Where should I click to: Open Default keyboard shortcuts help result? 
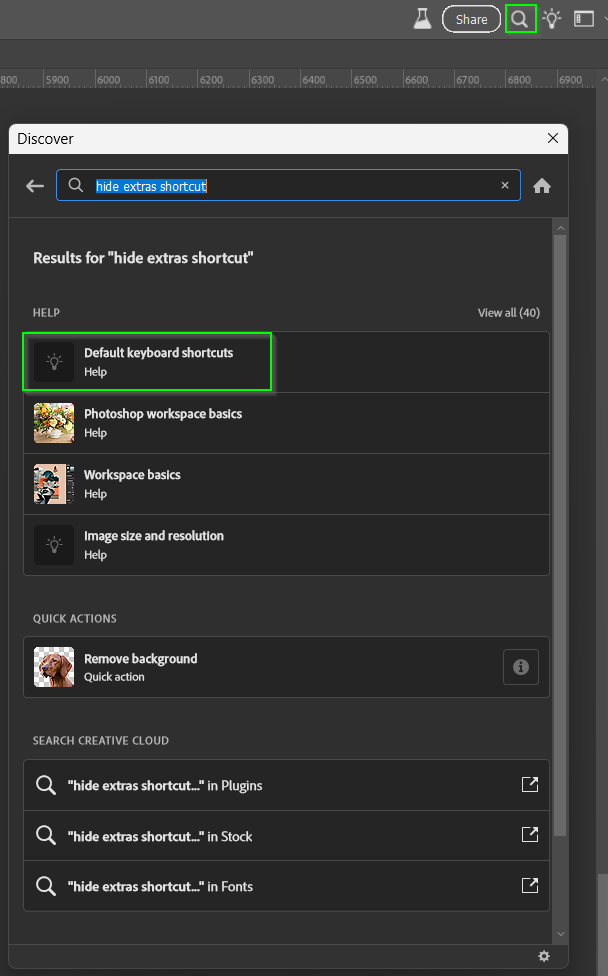click(286, 362)
